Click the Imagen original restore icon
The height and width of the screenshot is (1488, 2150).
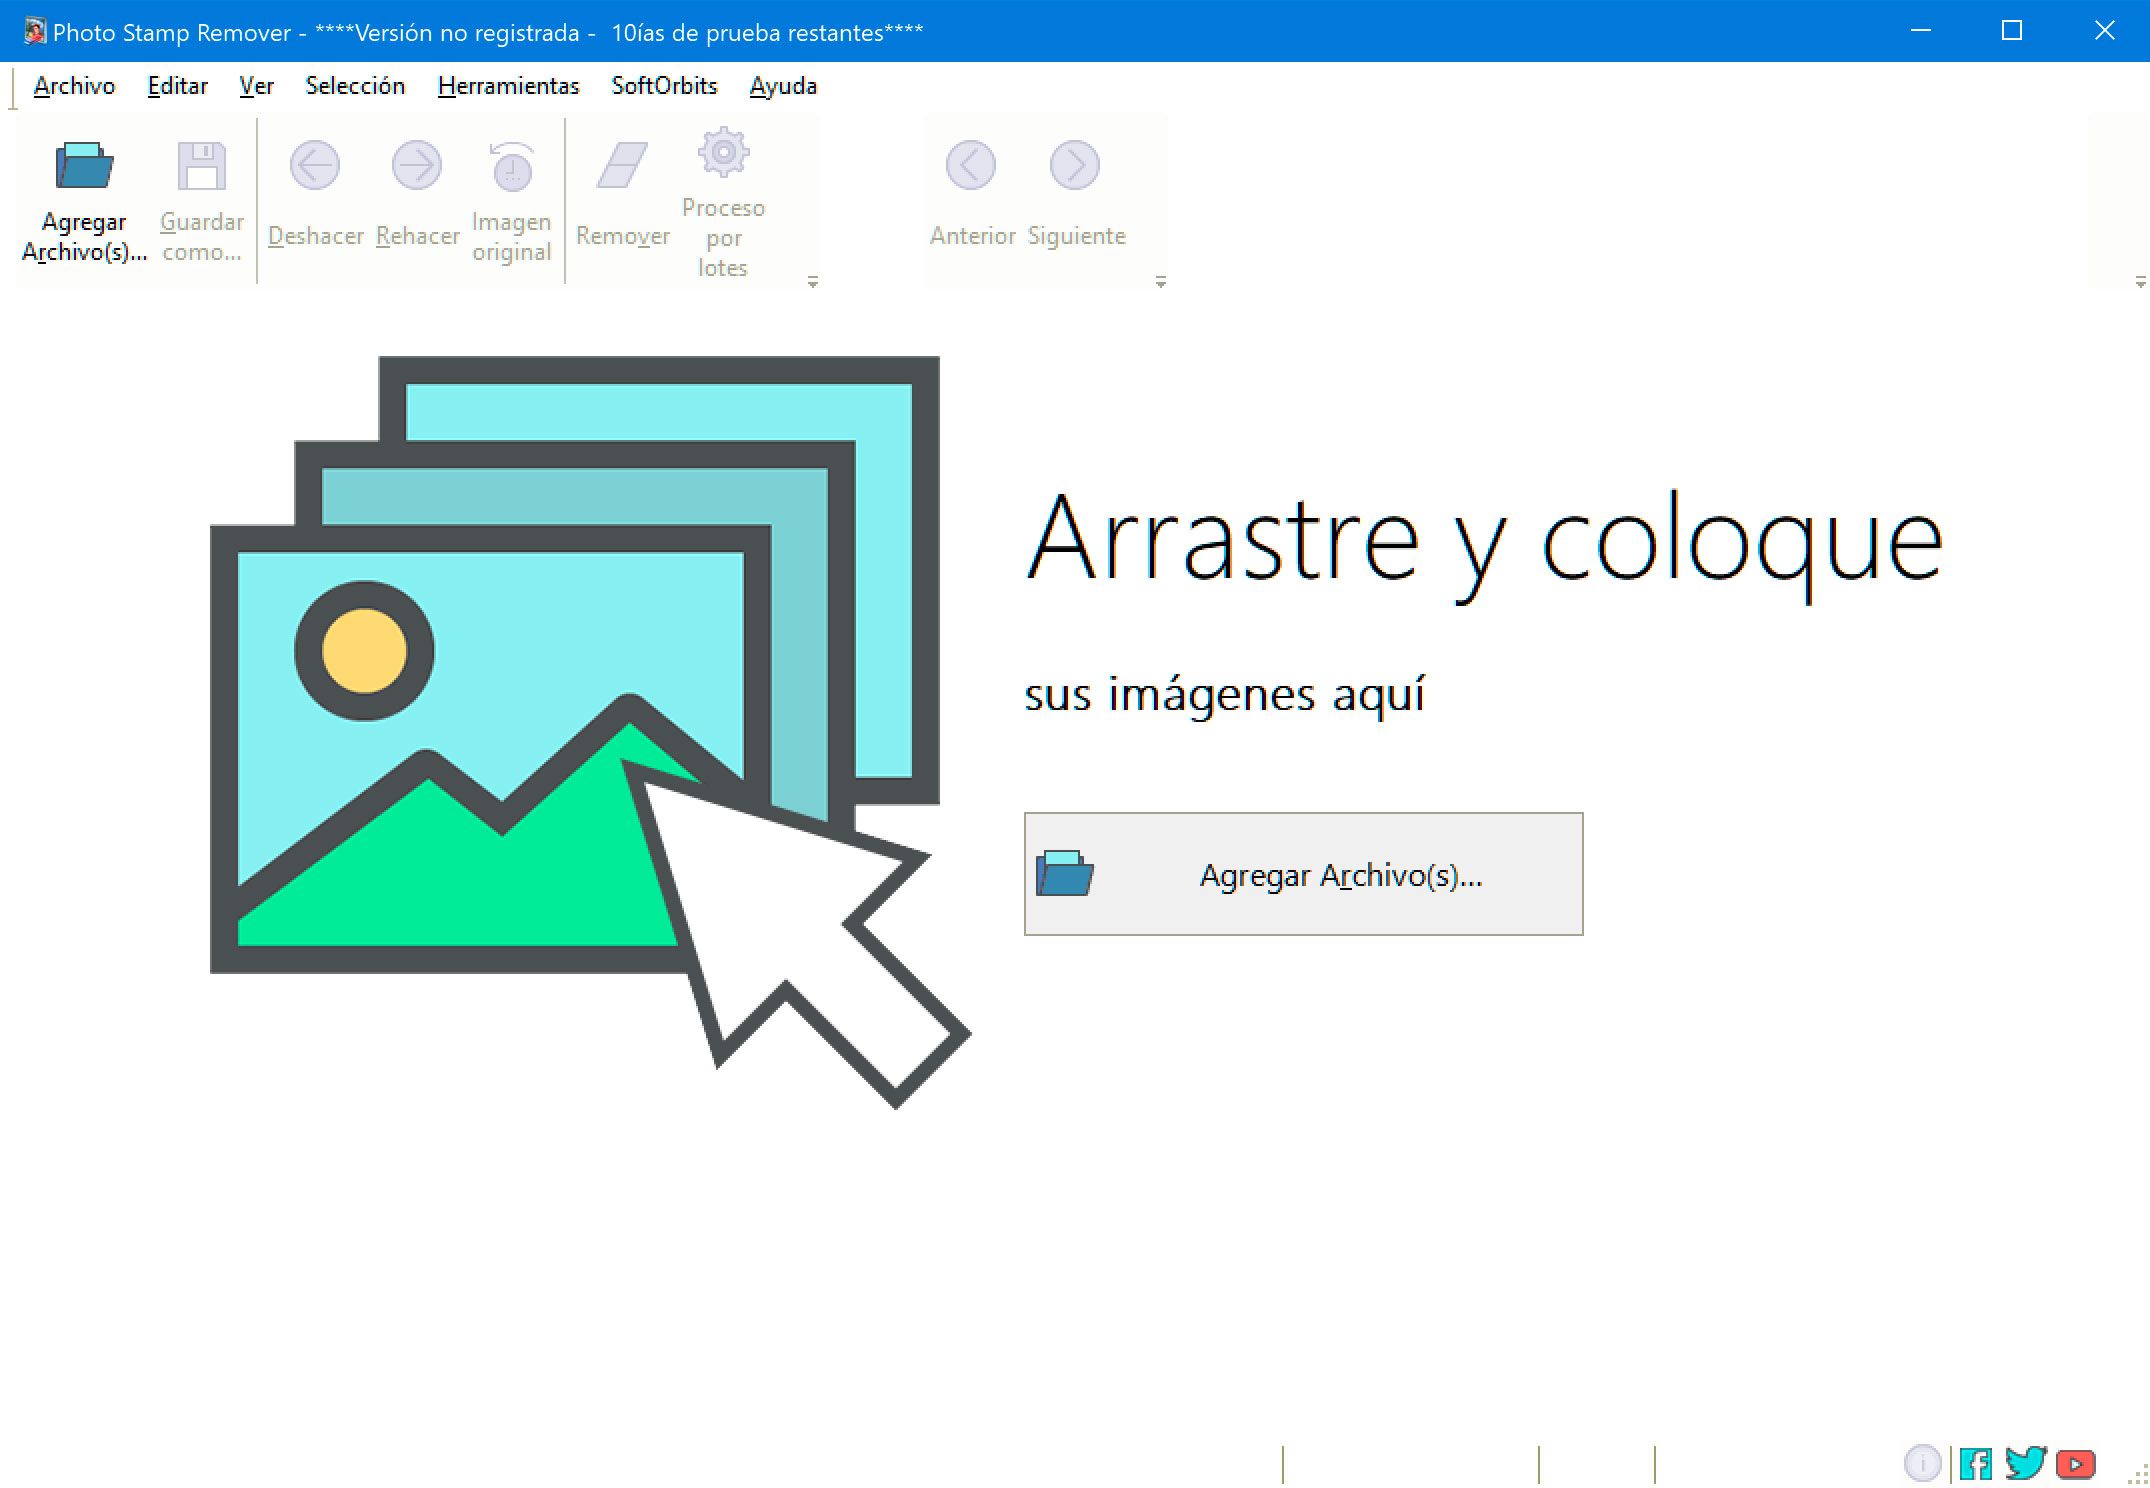512,166
